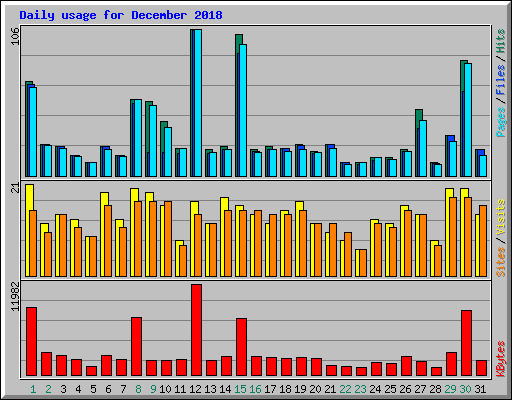Click the 'Pages' legend label
The width and height of the screenshot is (512, 400).
tap(500, 122)
